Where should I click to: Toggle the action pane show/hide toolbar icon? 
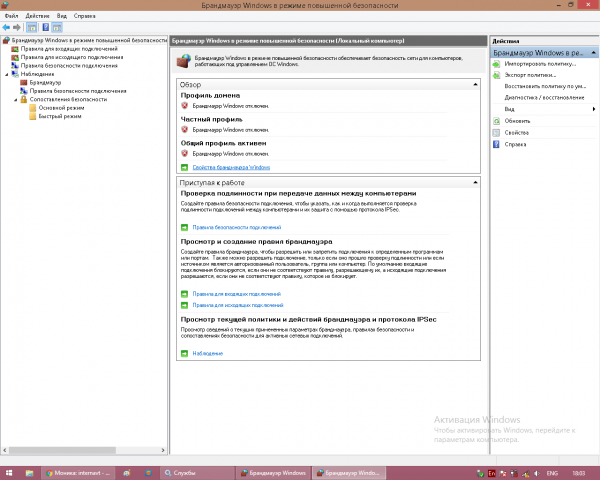pos(57,28)
